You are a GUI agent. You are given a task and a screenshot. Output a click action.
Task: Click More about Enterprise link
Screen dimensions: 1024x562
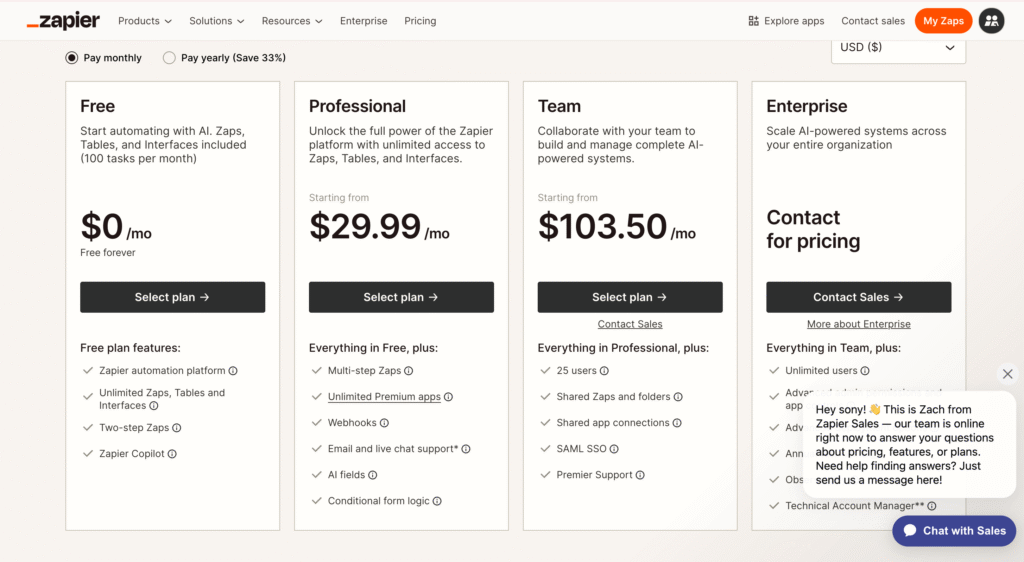coord(858,324)
